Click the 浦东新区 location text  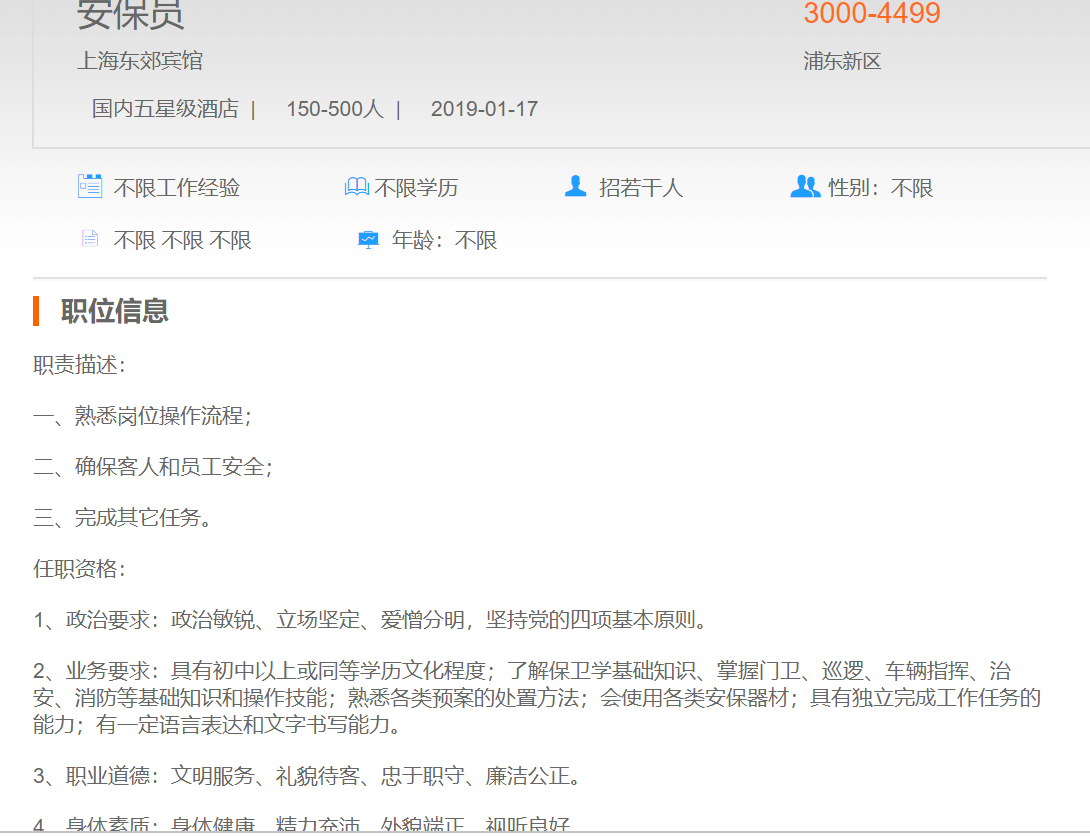pos(842,62)
